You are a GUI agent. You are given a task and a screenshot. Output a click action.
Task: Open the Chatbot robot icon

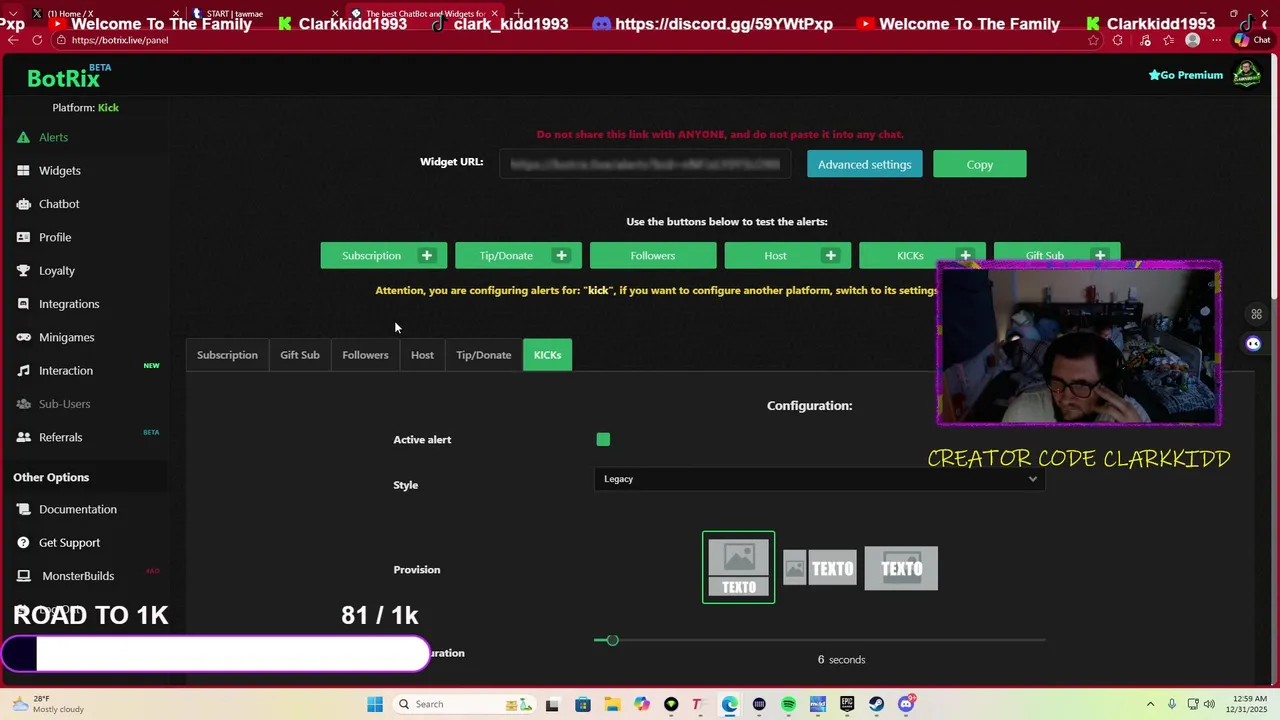pyautogui.click(x=23, y=204)
